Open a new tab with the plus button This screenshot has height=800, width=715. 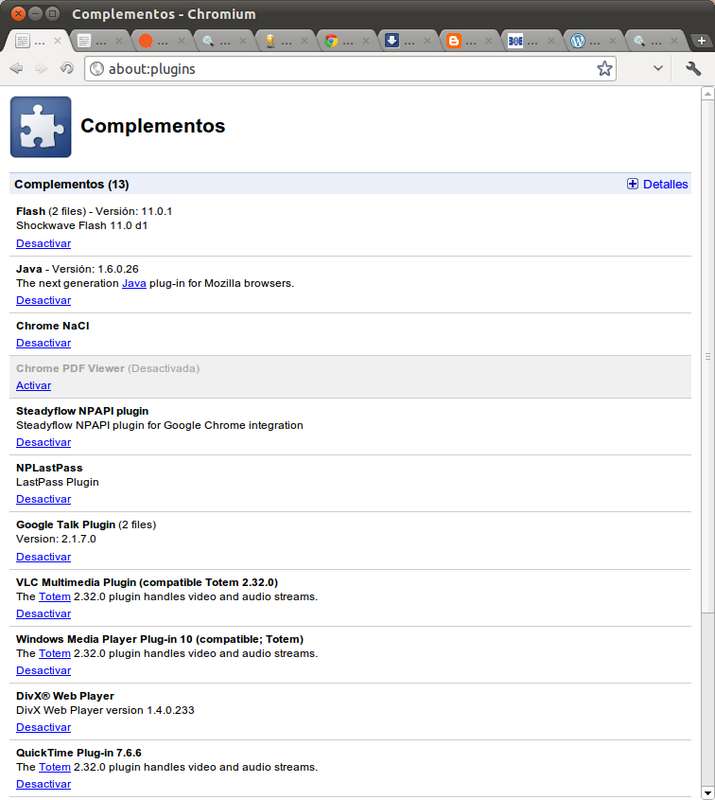pyautogui.click(x=702, y=40)
